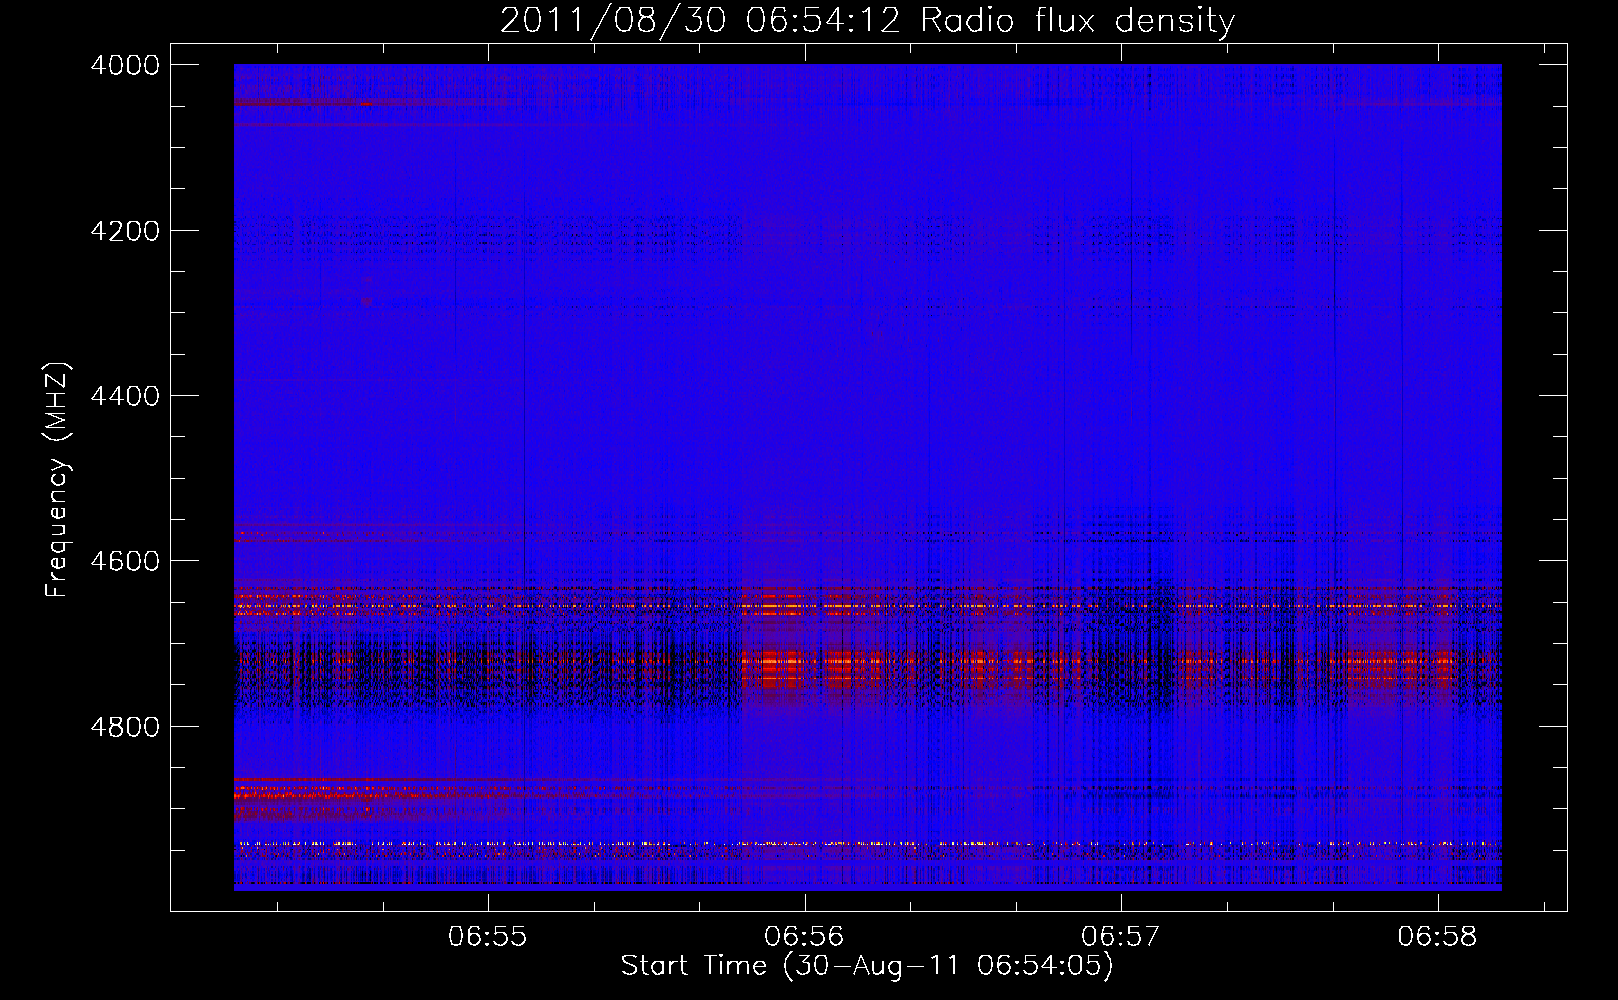Click the 06:55 time tick label
This screenshot has width=1618, height=1000.
(488, 937)
